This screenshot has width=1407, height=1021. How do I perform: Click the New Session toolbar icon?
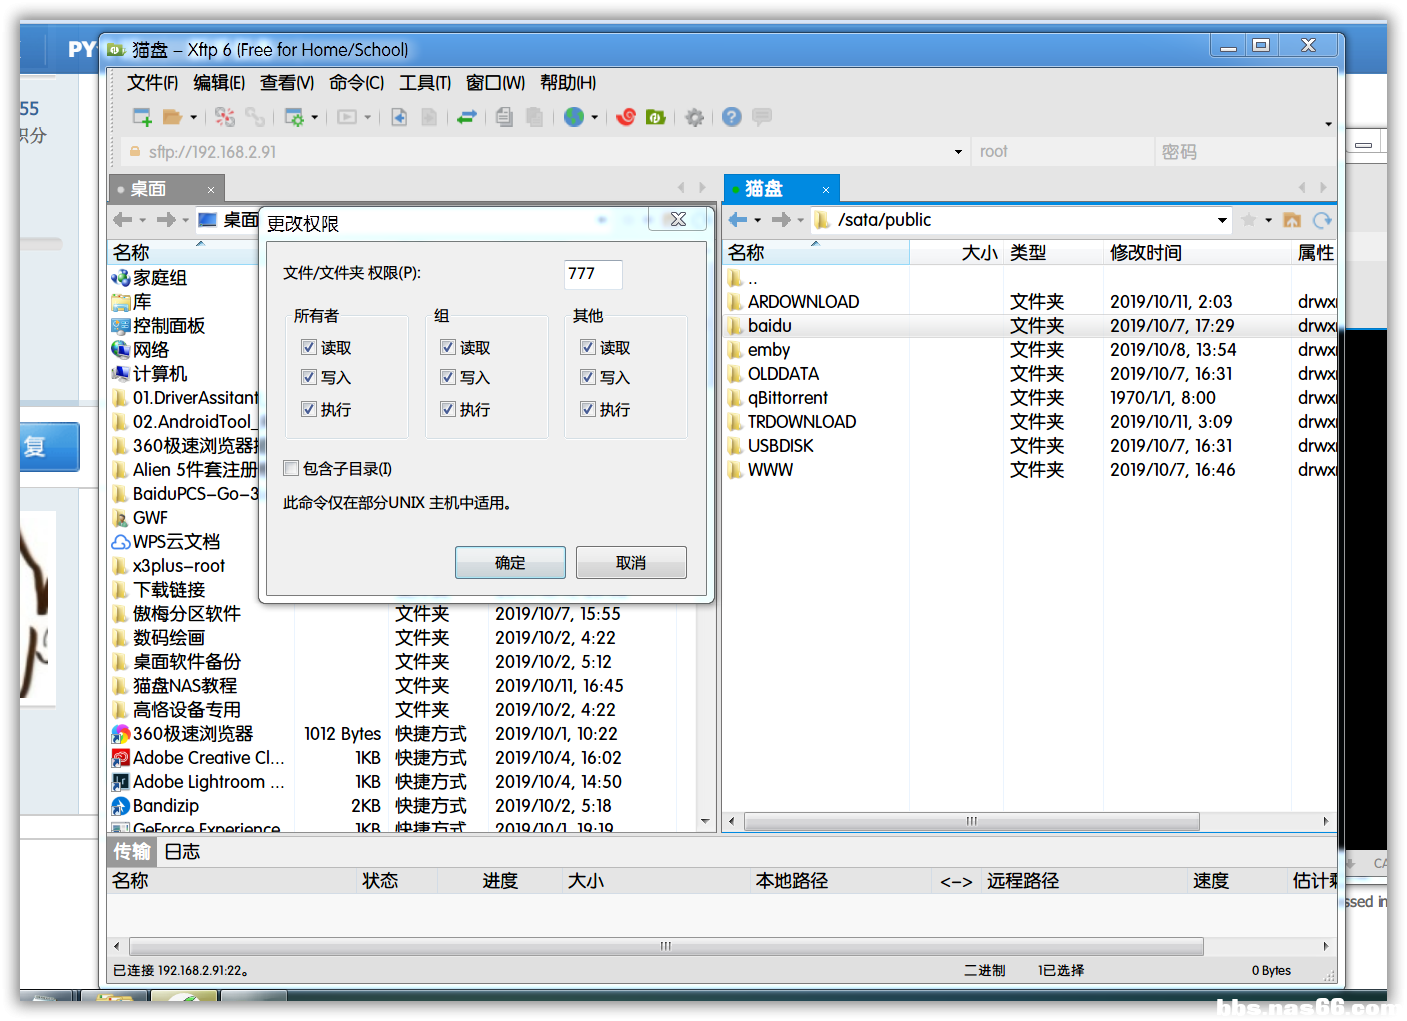[x=142, y=117]
